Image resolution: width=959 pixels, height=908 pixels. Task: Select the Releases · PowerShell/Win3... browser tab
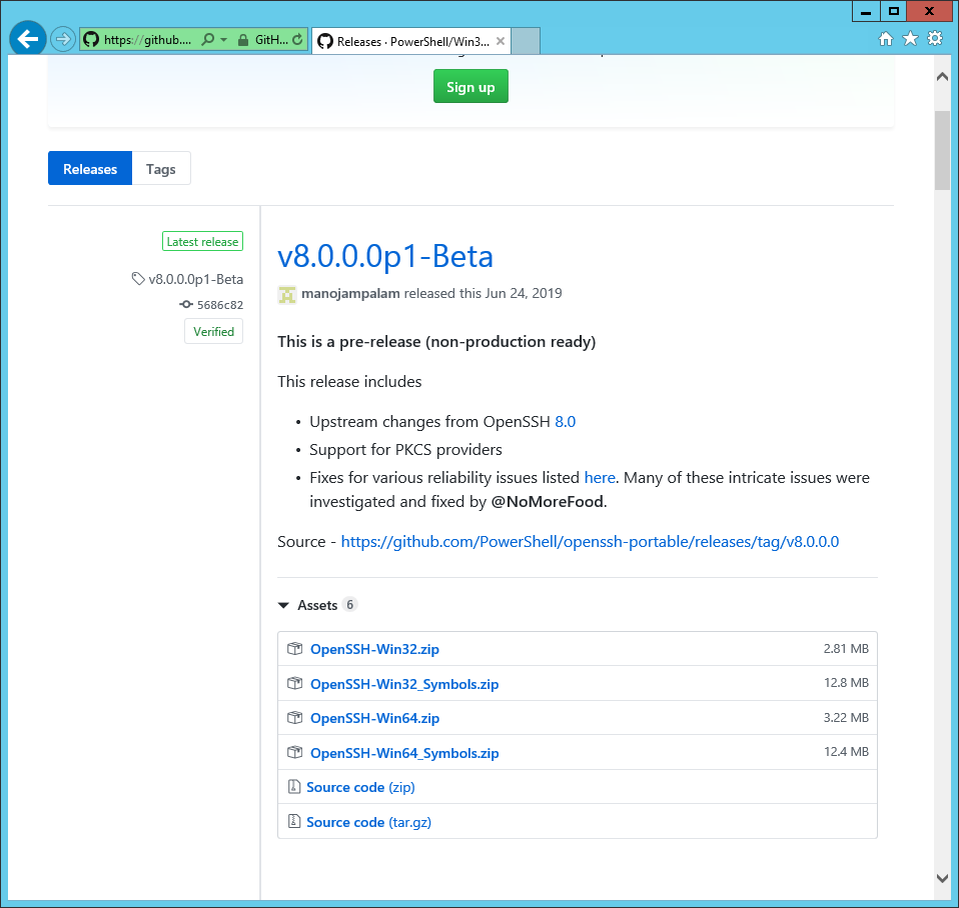412,41
